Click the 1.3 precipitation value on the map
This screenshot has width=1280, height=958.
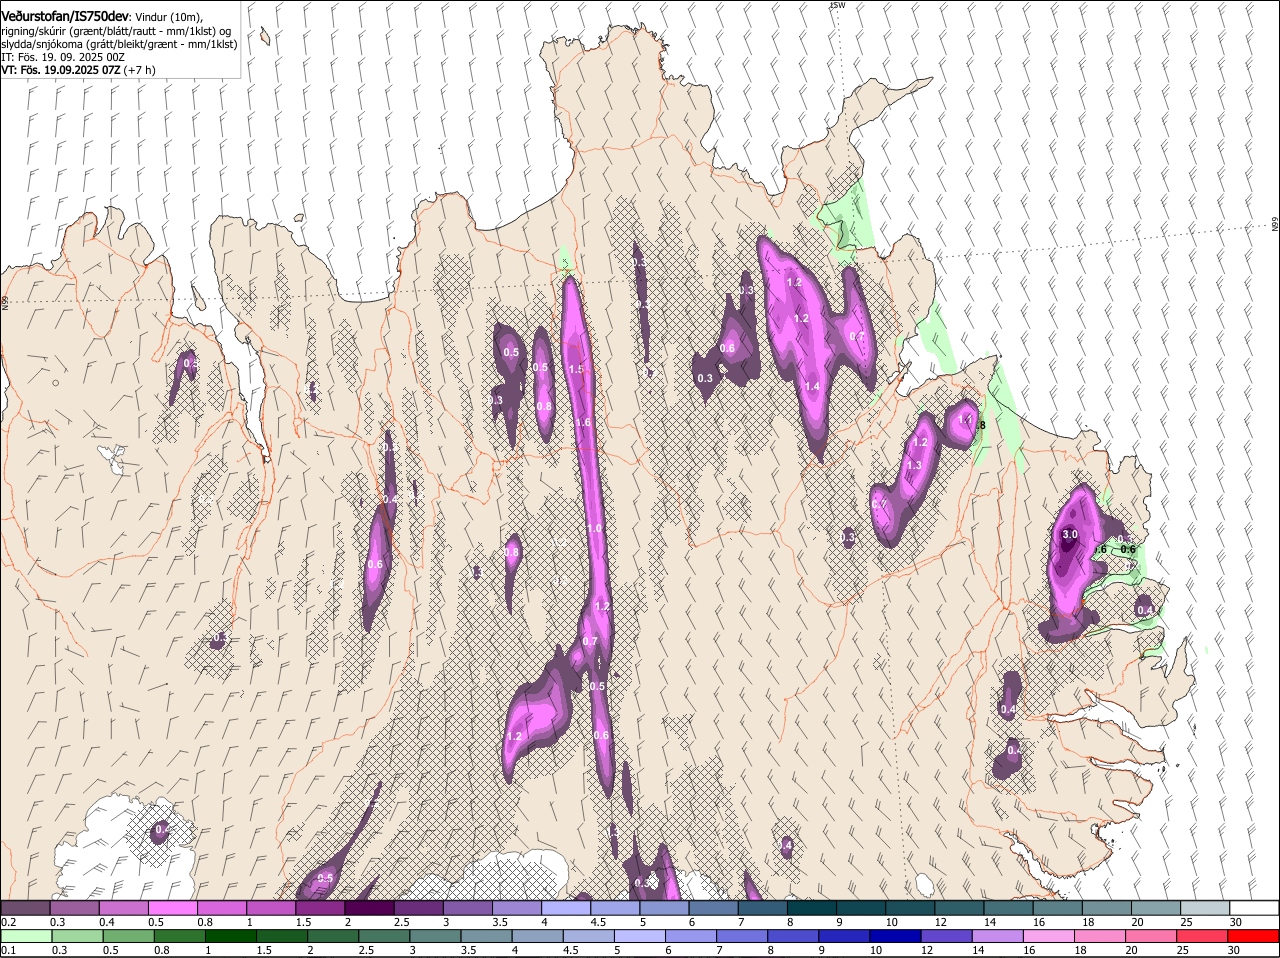(x=914, y=465)
